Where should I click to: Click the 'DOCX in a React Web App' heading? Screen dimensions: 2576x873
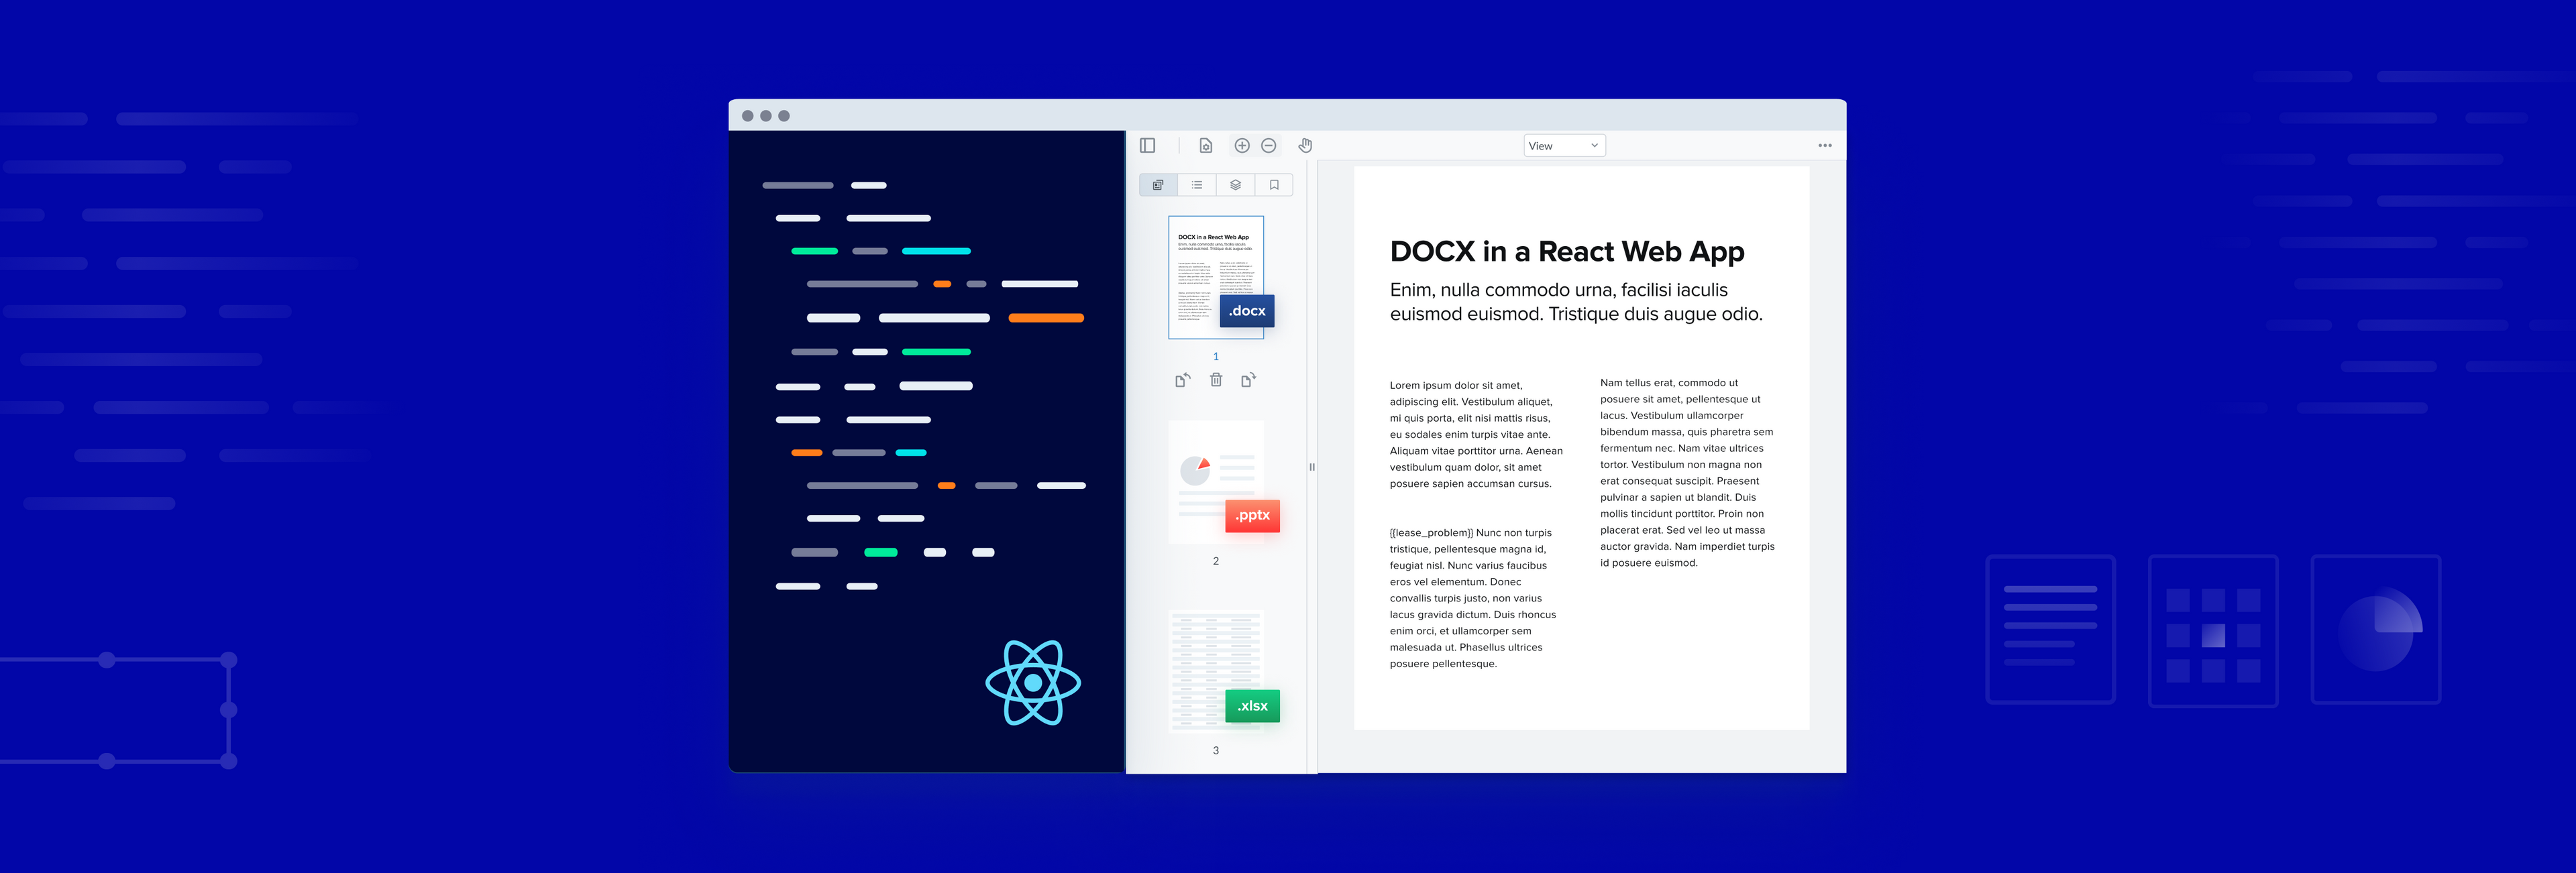click(x=1567, y=252)
